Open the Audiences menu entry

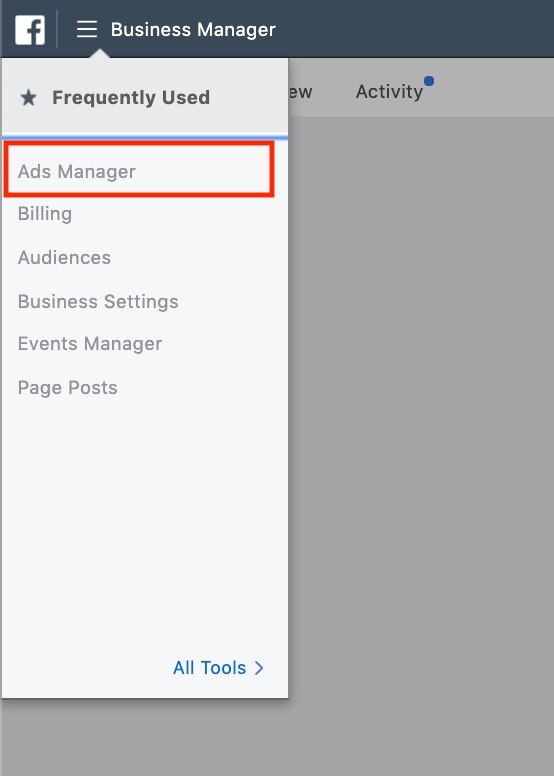64,257
